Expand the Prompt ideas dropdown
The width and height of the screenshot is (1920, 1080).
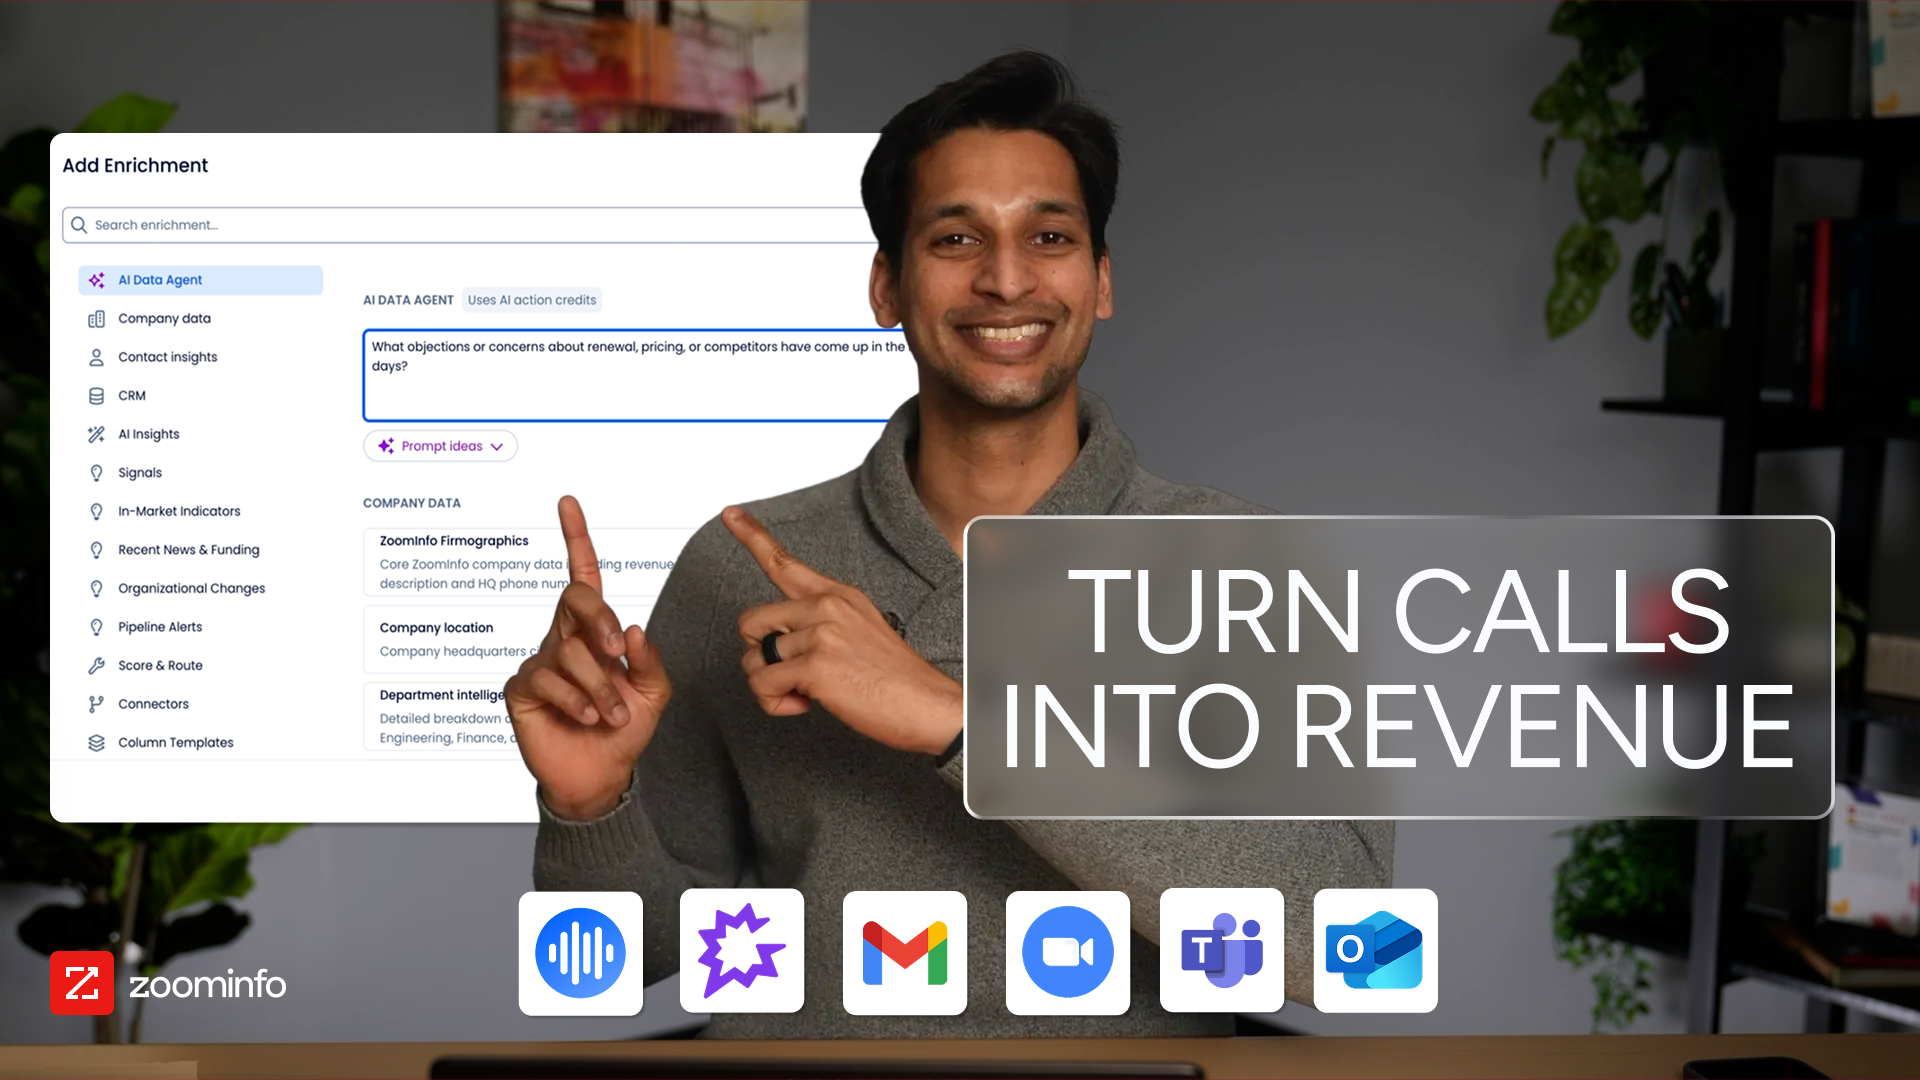click(x=440, y=446)
